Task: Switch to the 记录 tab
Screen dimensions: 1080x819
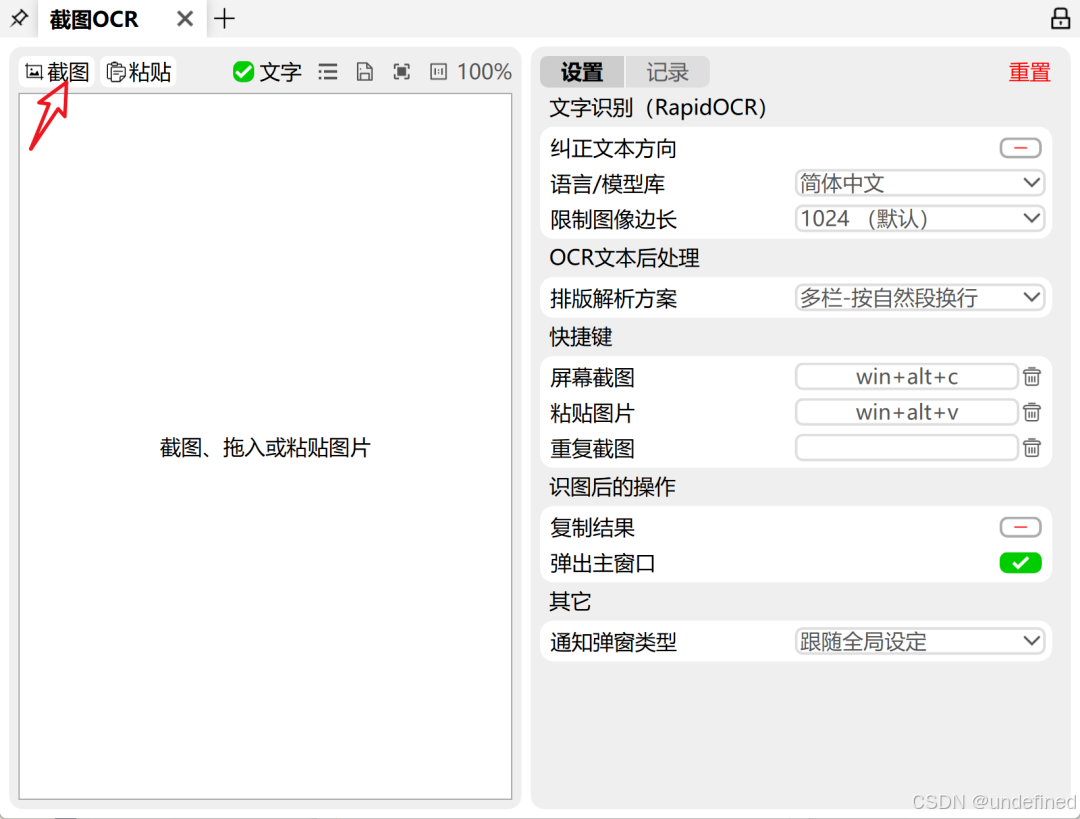Action: tap(666, 71)
